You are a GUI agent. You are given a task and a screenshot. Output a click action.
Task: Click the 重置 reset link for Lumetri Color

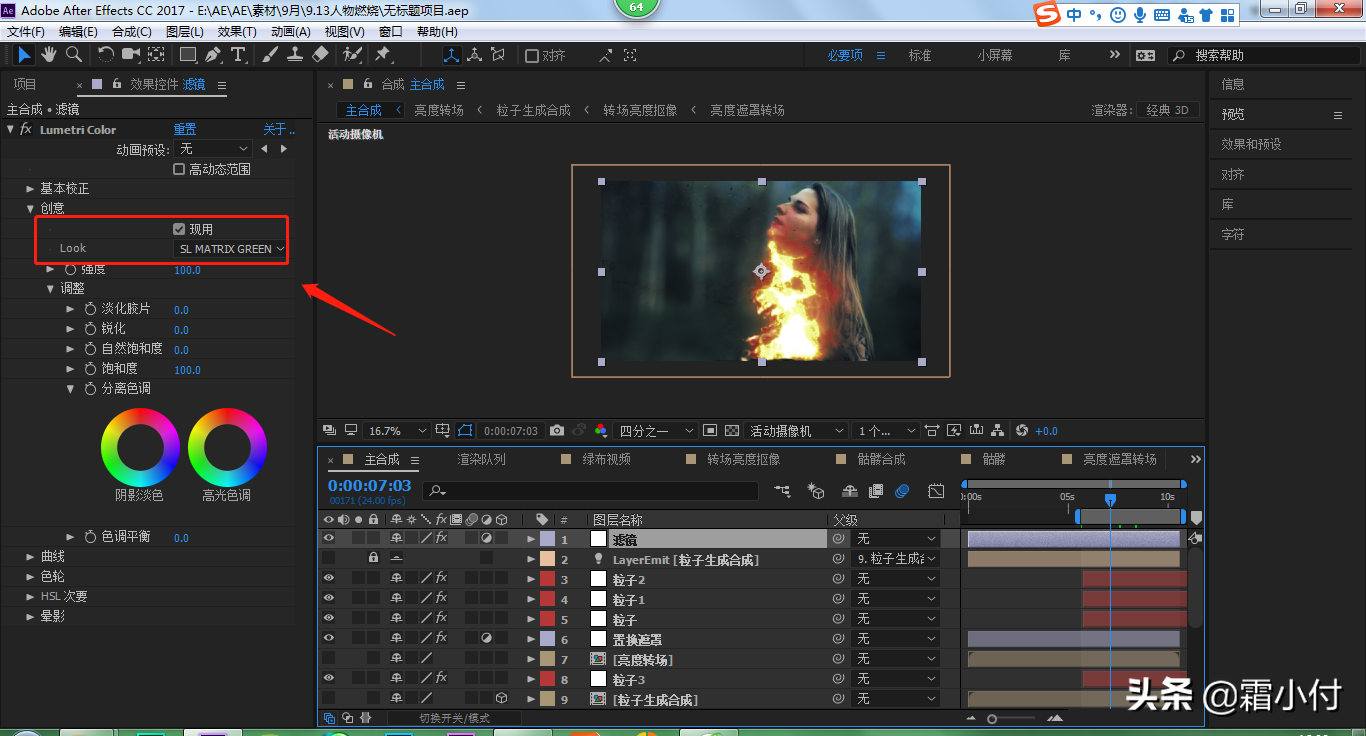(x=185, y=130)
